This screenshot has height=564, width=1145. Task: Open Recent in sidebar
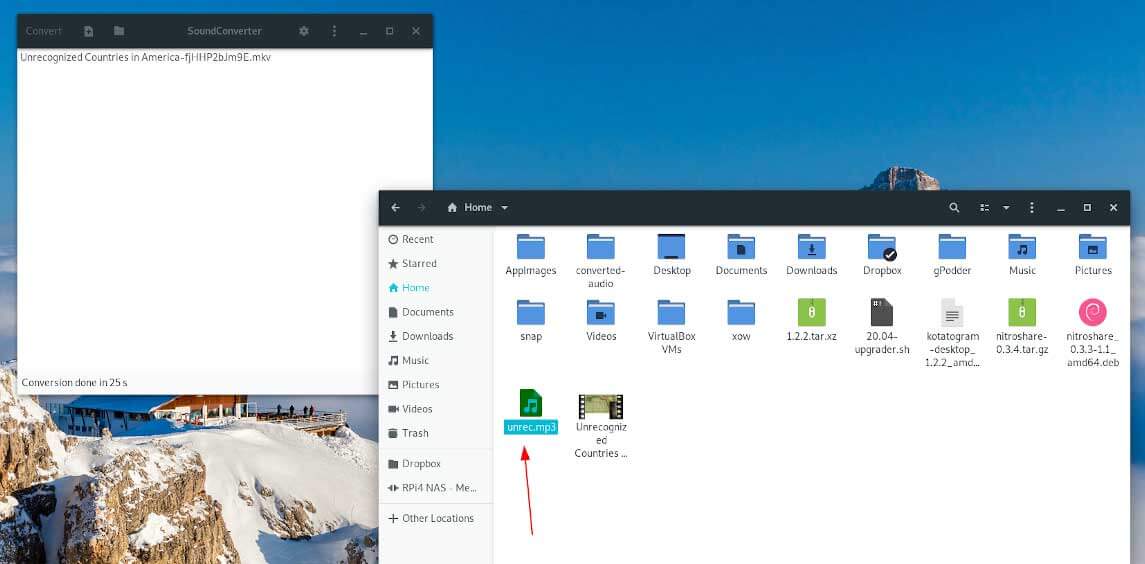436,239
